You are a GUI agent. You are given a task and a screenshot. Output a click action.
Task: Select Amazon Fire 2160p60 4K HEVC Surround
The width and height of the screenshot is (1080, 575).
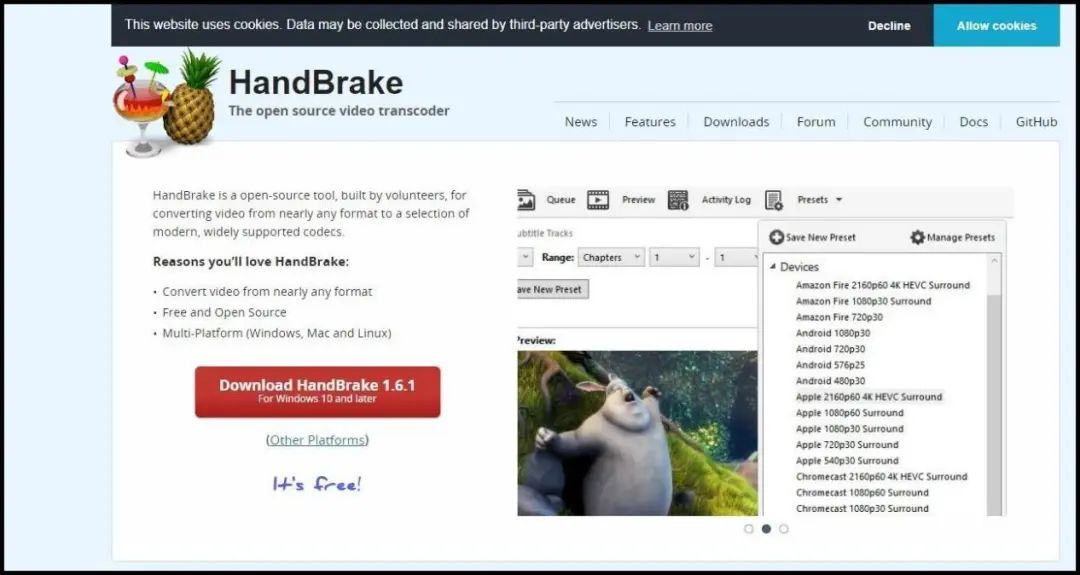[x=882, y=285]
